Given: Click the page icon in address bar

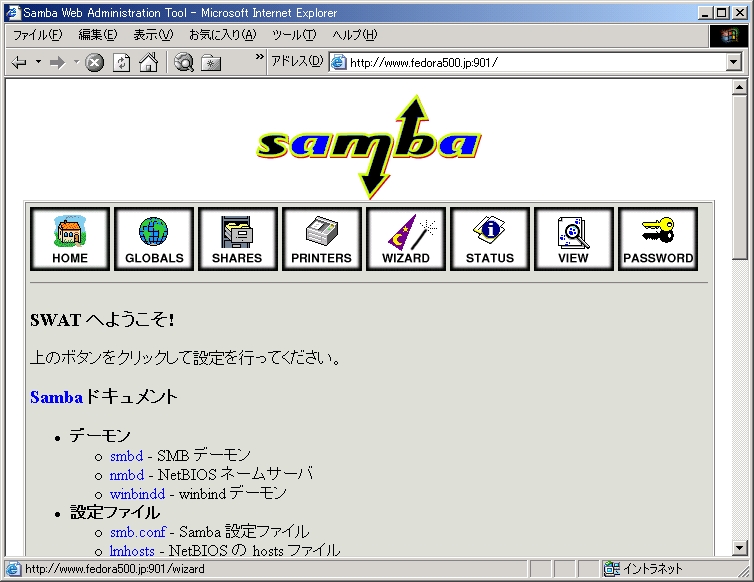Looking at the screenshot, I should point(339,62).
